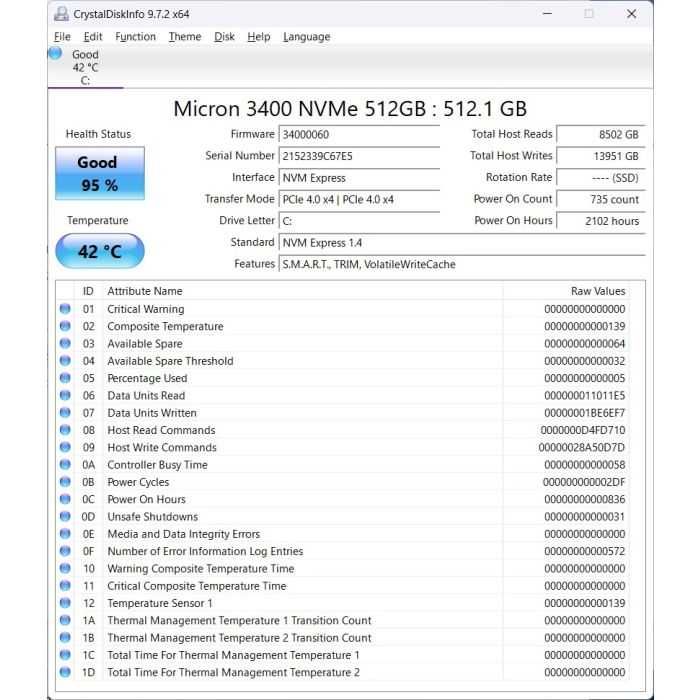The width and height of the screenshot is (700, 700).
Task: Click the Standard field NVM Express 1.4
Action: click(x=462, y=242)
